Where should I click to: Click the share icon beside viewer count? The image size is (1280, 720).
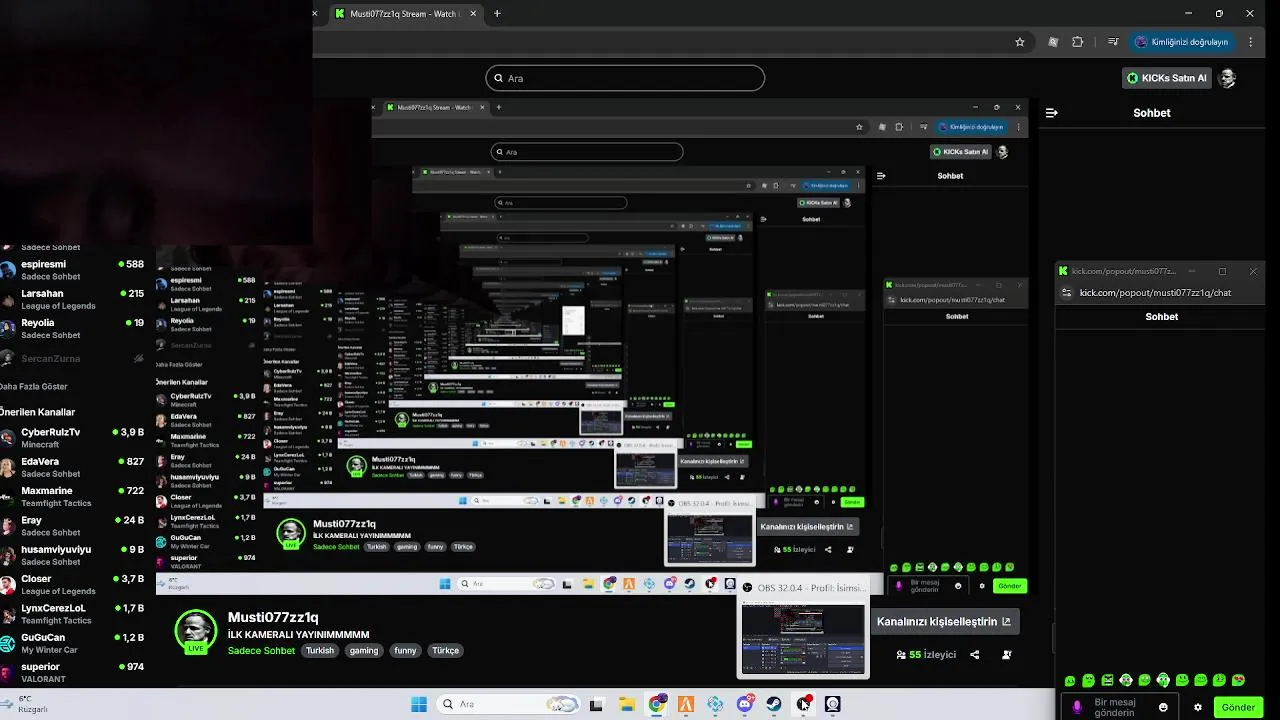(975, 655)
